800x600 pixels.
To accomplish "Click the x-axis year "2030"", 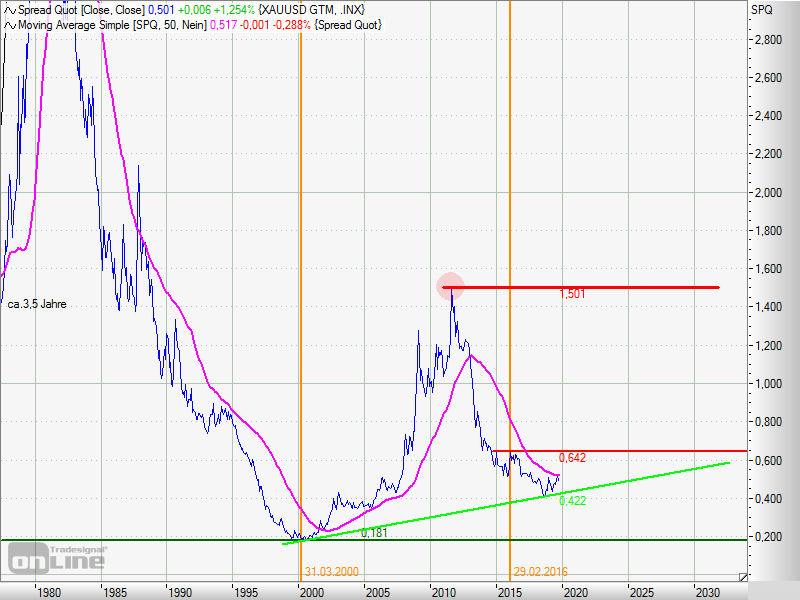I will tap(708, 593).
